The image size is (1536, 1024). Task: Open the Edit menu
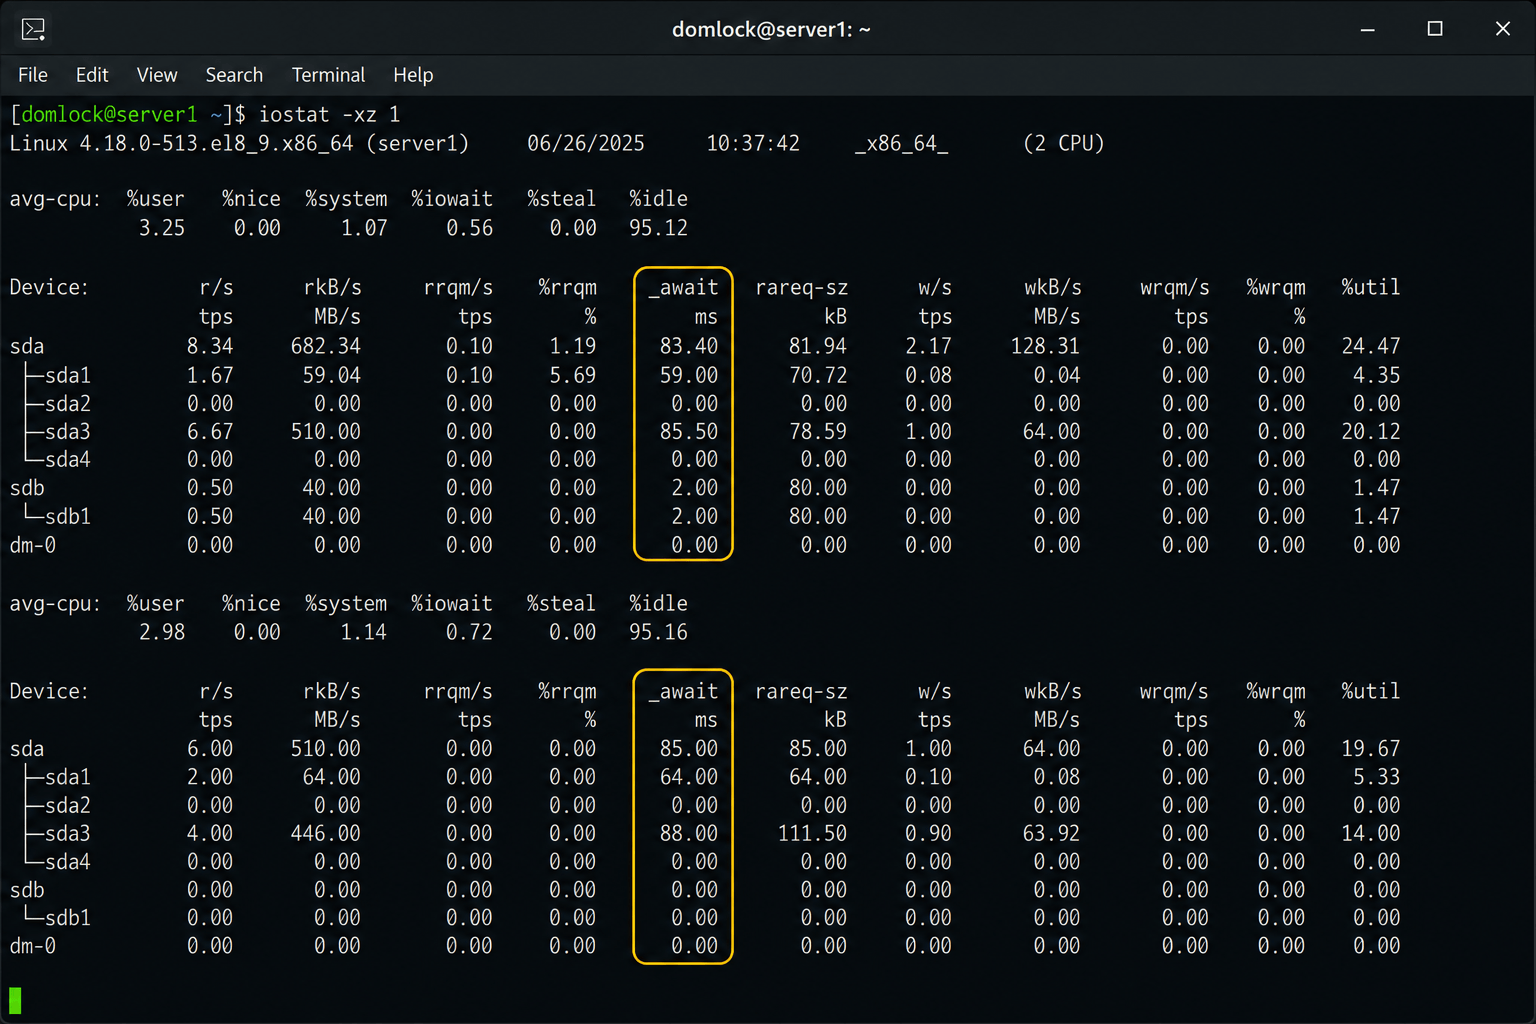(92, 75)
